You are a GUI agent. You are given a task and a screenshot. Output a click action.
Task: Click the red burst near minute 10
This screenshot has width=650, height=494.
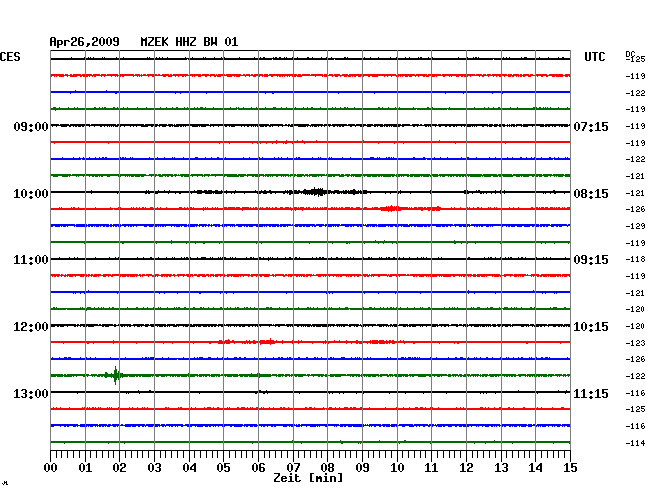(391, 209)
